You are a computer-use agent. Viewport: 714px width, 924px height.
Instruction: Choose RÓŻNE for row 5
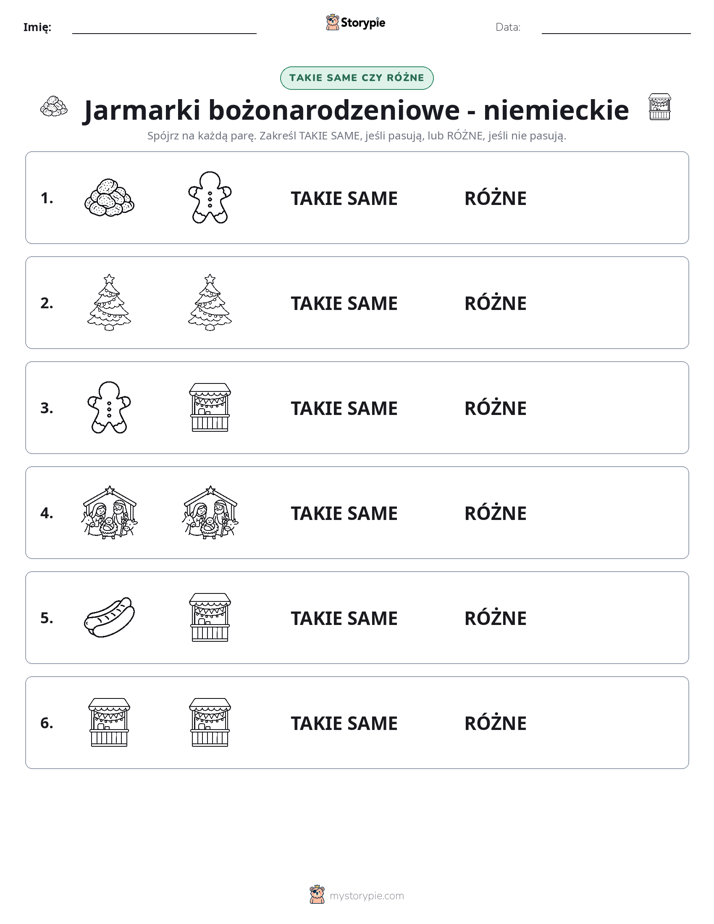(495, 618)
